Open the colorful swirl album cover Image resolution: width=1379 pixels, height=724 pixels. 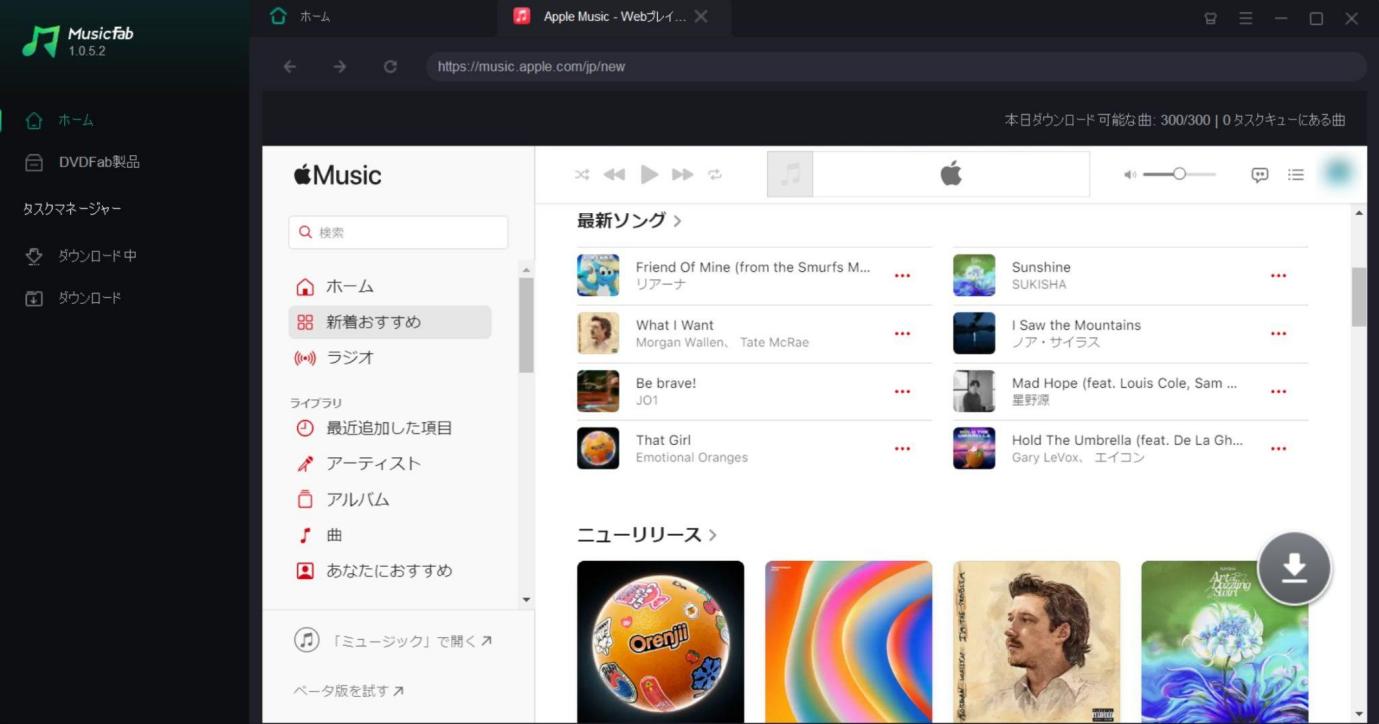848,642
